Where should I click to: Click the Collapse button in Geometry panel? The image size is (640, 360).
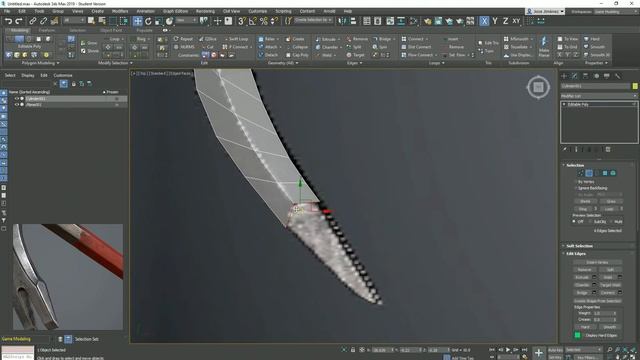point(297,47)
